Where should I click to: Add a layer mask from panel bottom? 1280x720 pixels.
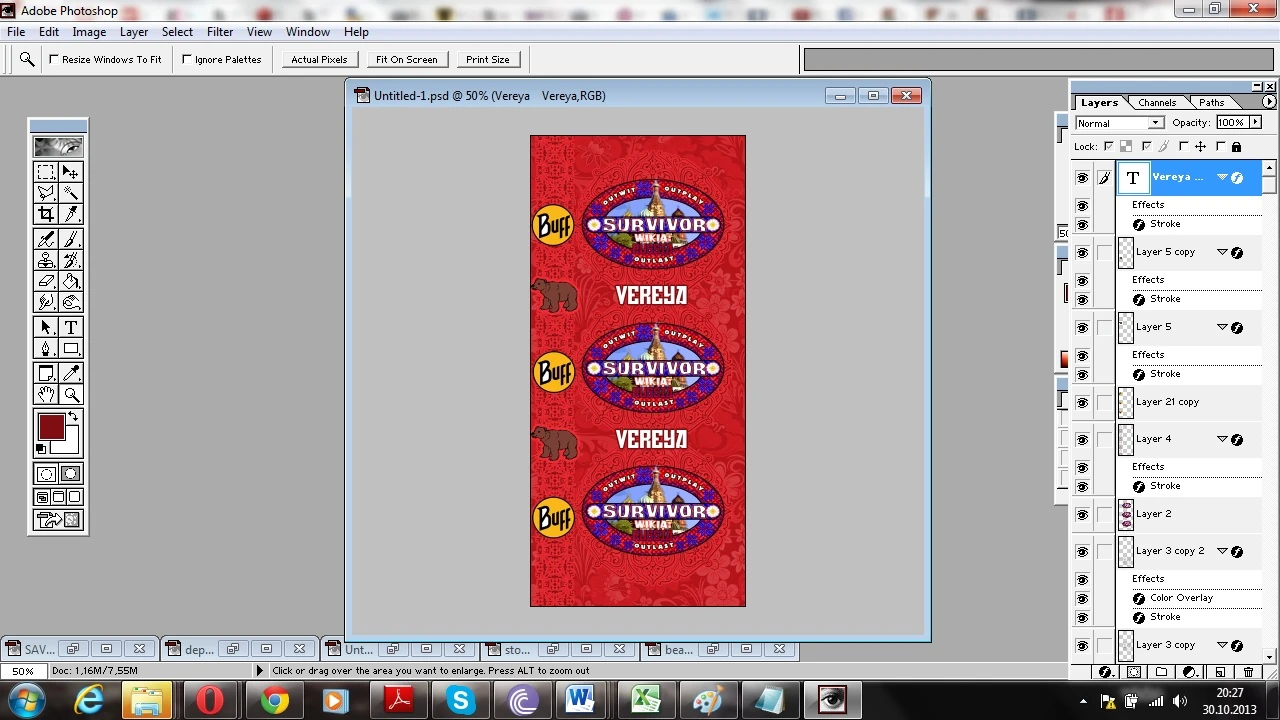pos(1134,672)
